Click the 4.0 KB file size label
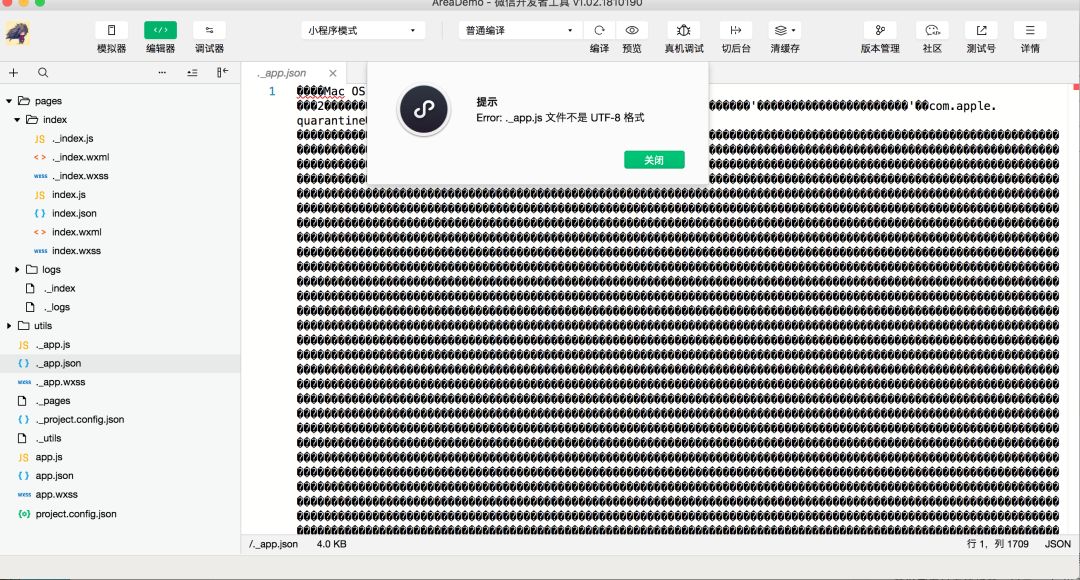This screenshot has height=580, width=1080. click(x=331, y=544)
